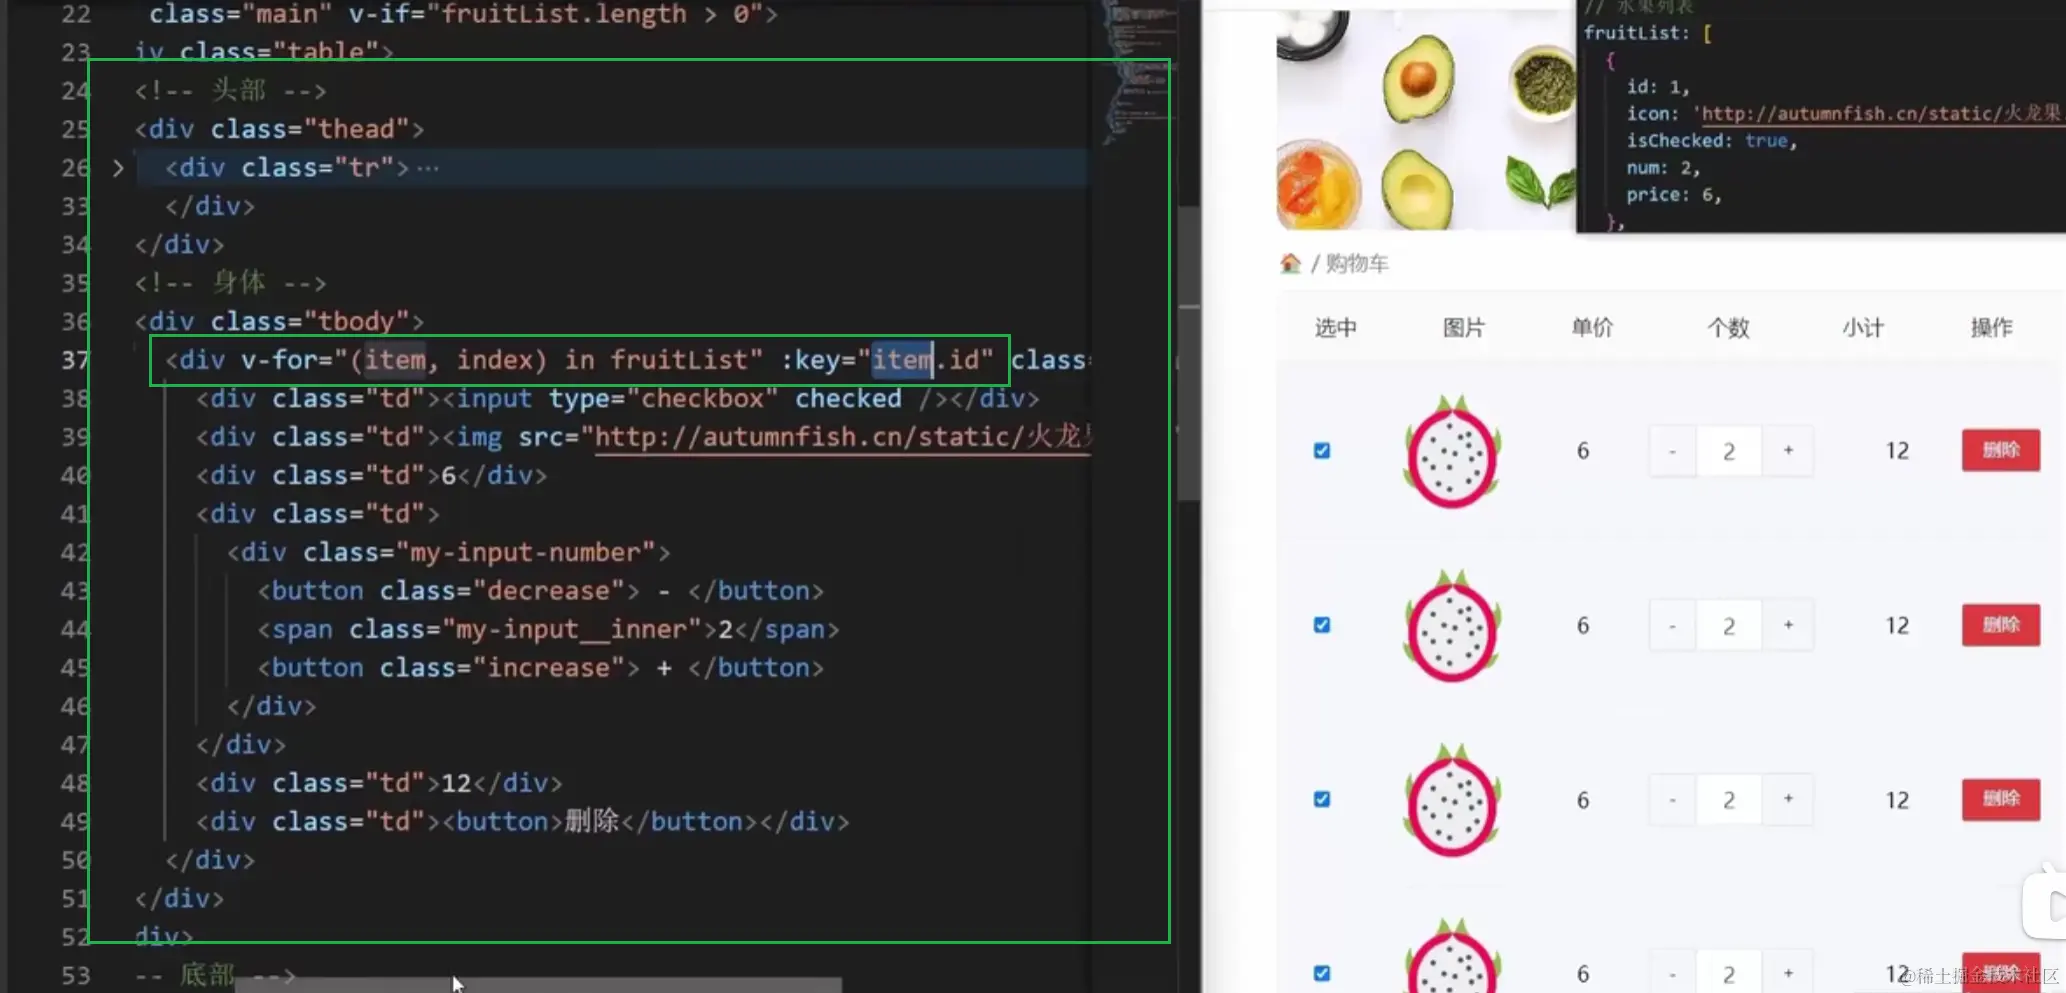Click line number 37 in the gutter

tap(75, 360)
